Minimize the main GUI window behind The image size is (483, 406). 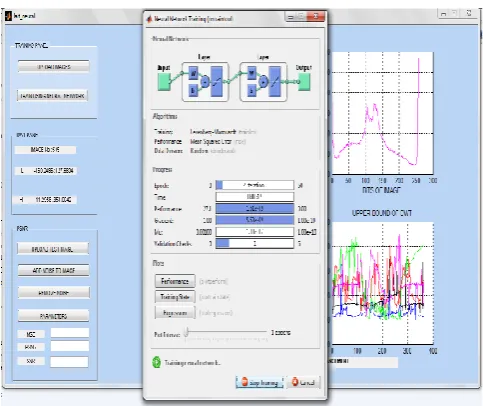click(x=443, y=14)
